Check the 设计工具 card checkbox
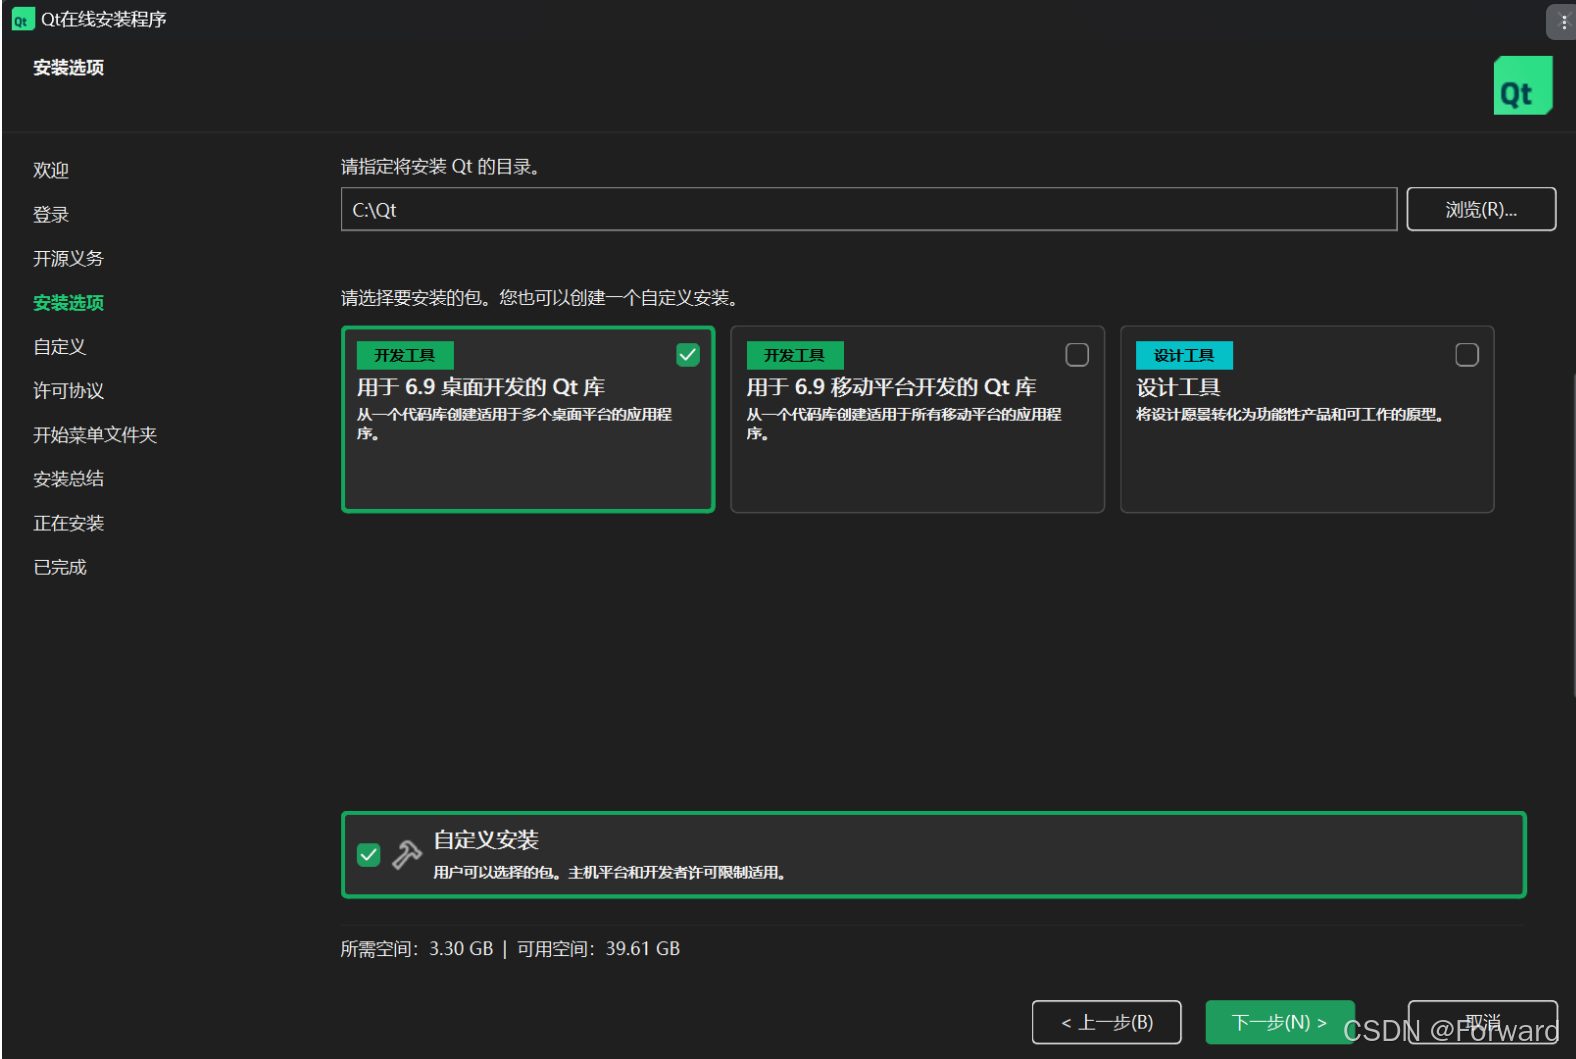This screenshot has height=1059, width=1576. tap(1467, 355)
